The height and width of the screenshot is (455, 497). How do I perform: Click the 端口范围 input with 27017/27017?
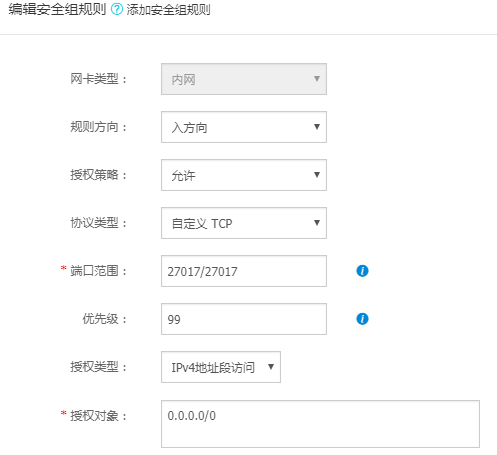pos(244,271)
